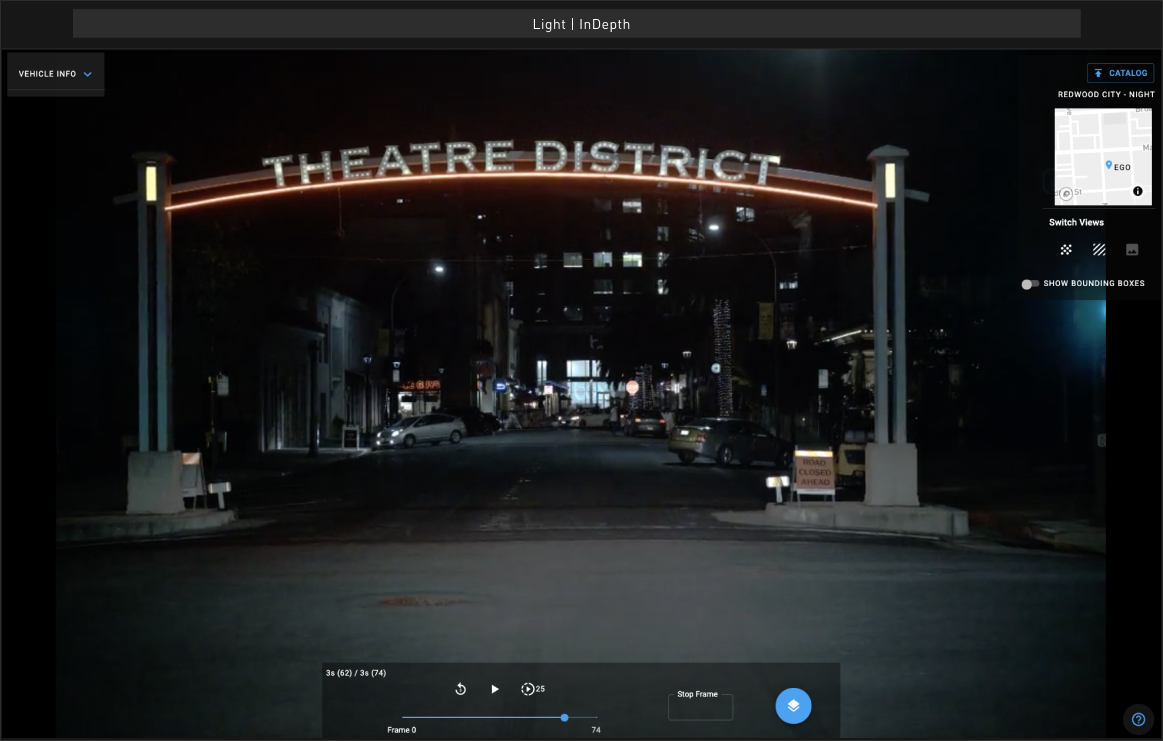
Task: Click the Redwood City - Night scene label
Action: 1105,94
